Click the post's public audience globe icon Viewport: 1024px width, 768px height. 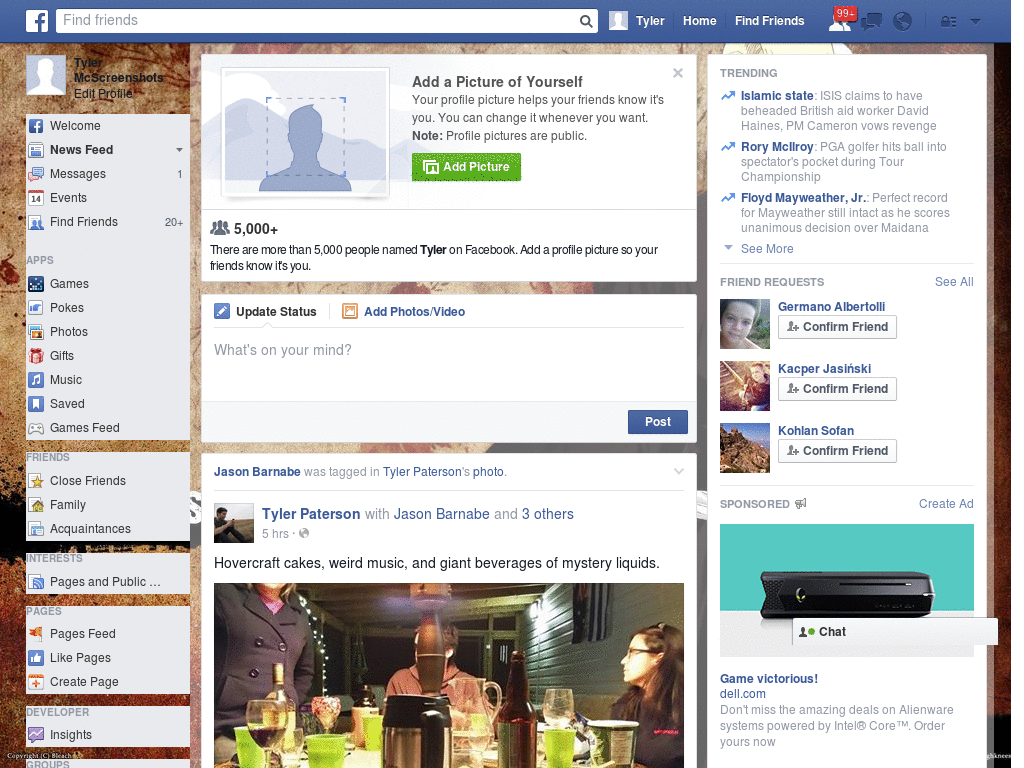tap(304, 534)
